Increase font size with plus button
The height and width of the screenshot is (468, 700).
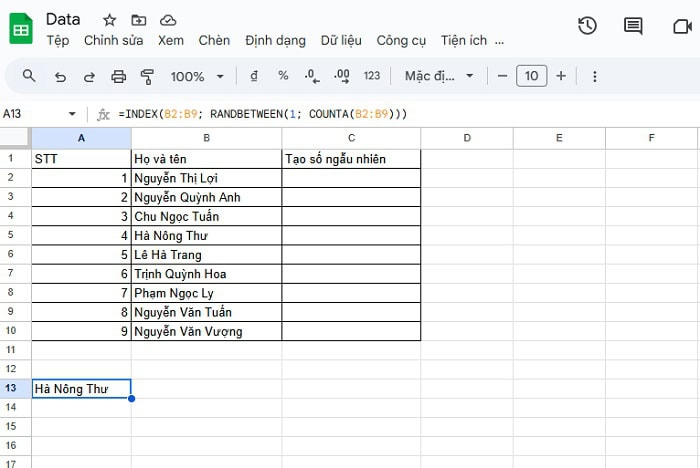(561, 76)
